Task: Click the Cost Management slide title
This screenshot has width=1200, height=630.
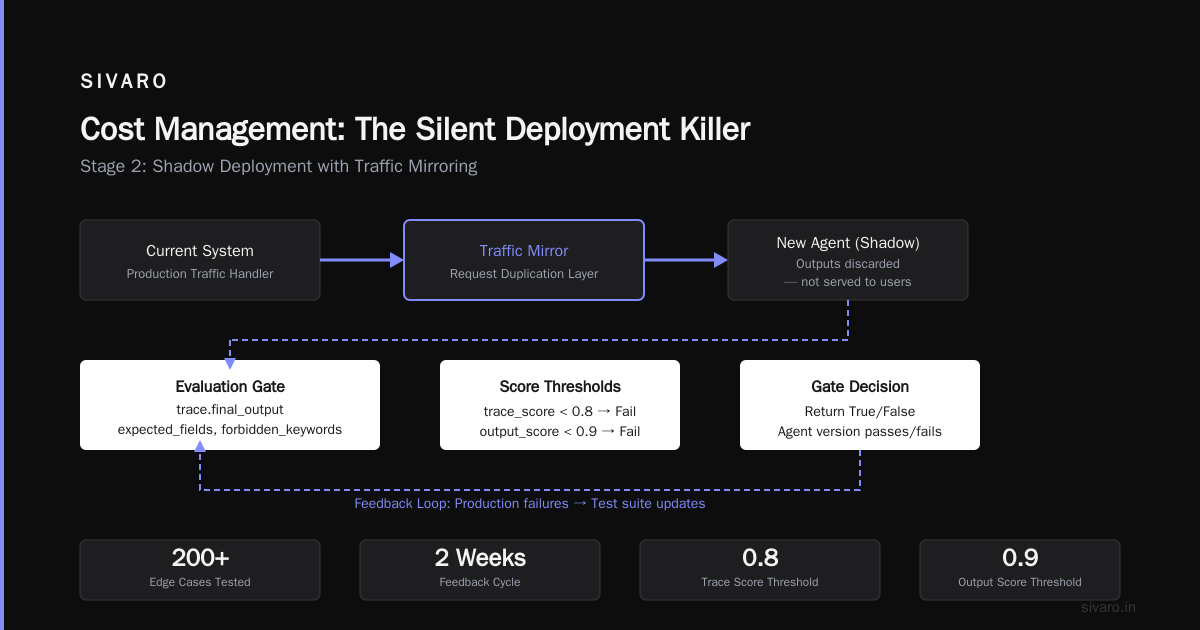Action: click(x=415, y=129)
